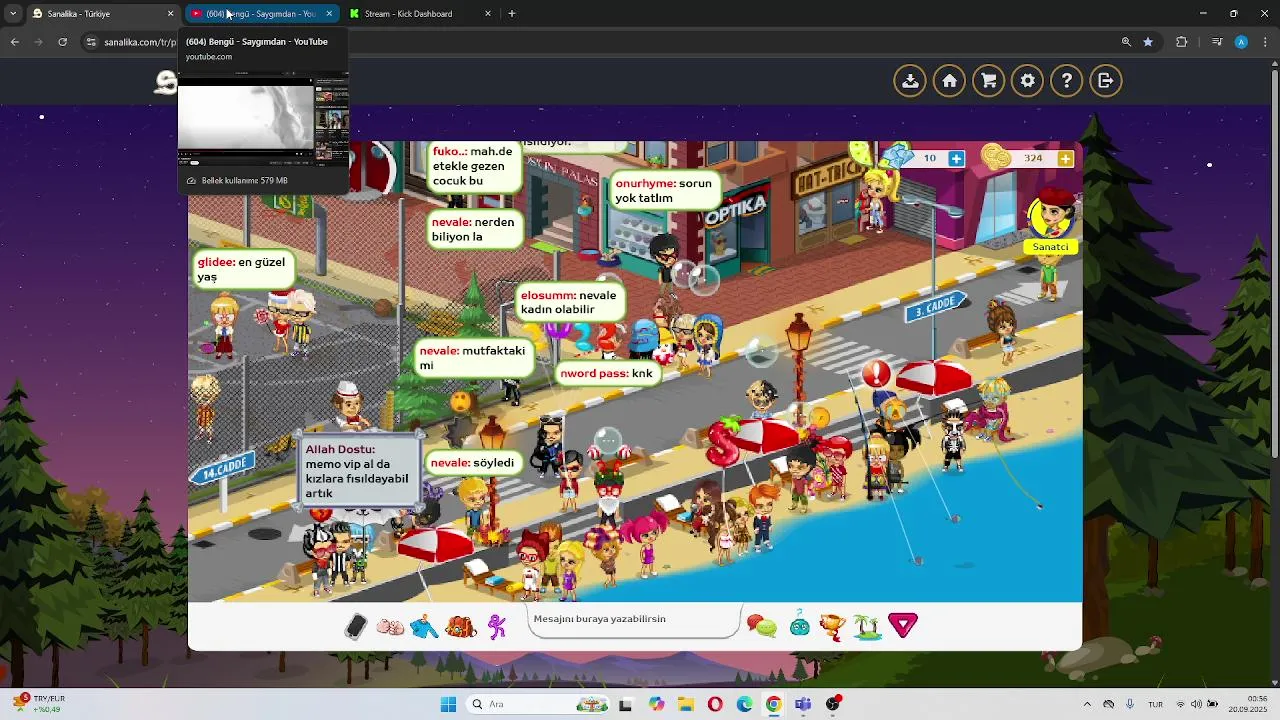Open Microsoft Teams from taskbar
Screen dimensions: 1280x720
tap(803, 704)
